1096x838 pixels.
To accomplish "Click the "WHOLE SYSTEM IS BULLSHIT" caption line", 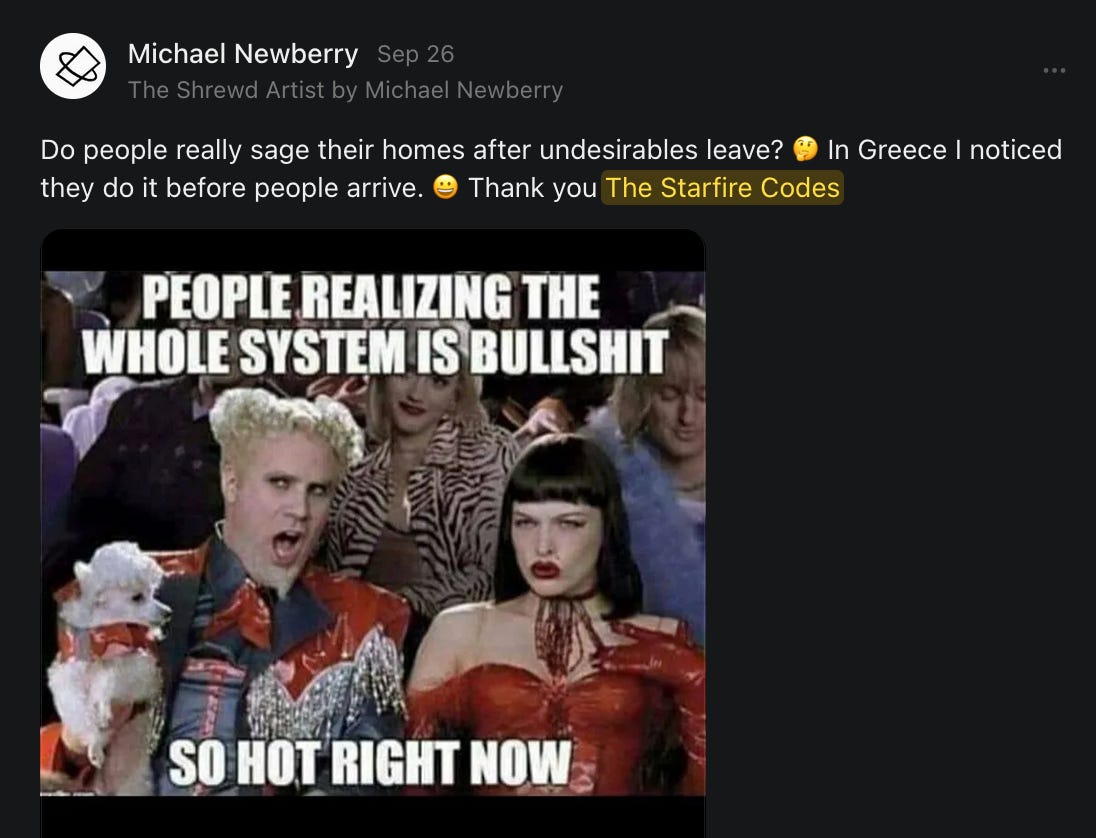I will point(375,352).
